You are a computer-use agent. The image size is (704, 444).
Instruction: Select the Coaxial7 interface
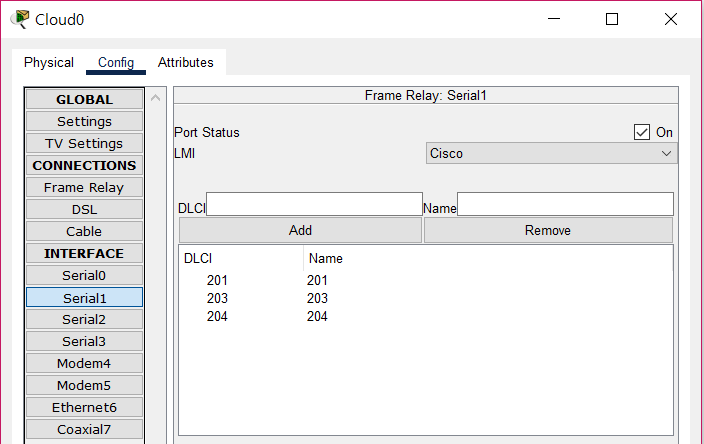[84, 429]
